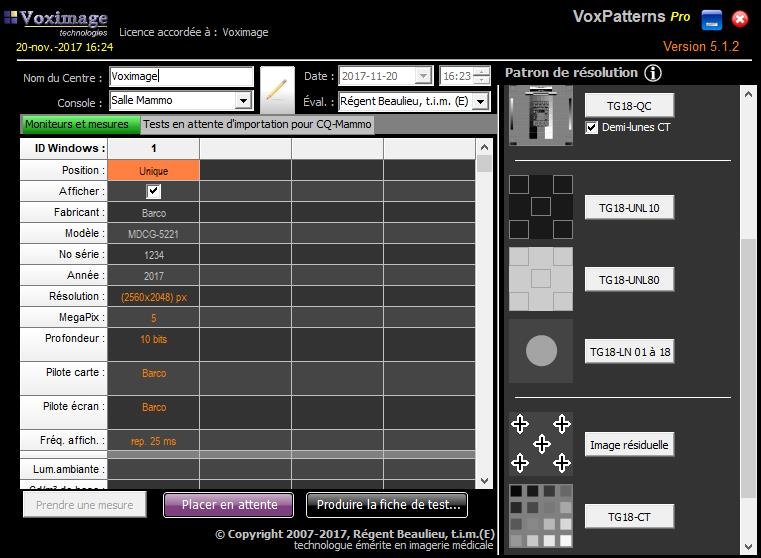Click the Modèle cell 'MDCG-5221'
Viewport: 761px width, 558px height.
[153, 234]
